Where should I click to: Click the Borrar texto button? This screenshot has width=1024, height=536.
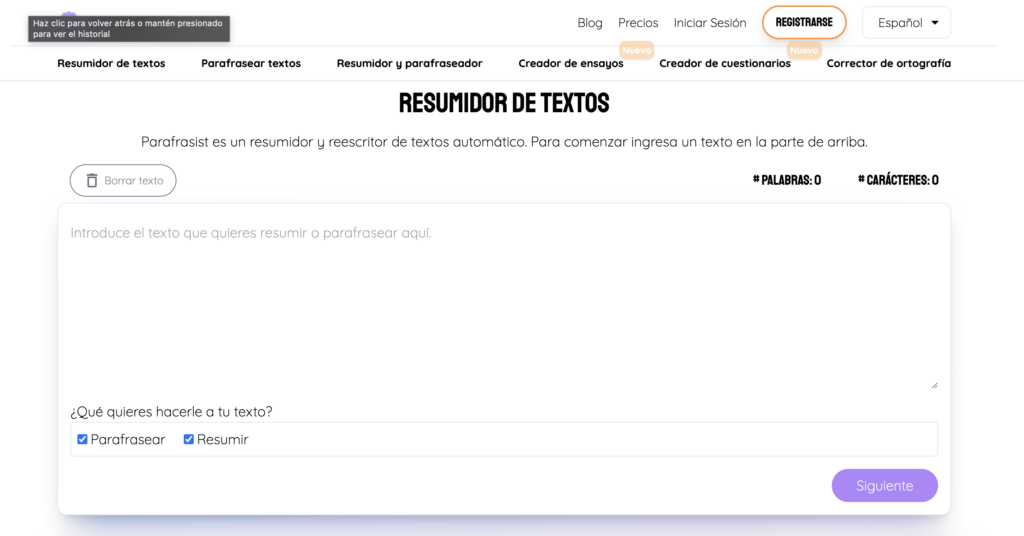(x=123, y=181)
